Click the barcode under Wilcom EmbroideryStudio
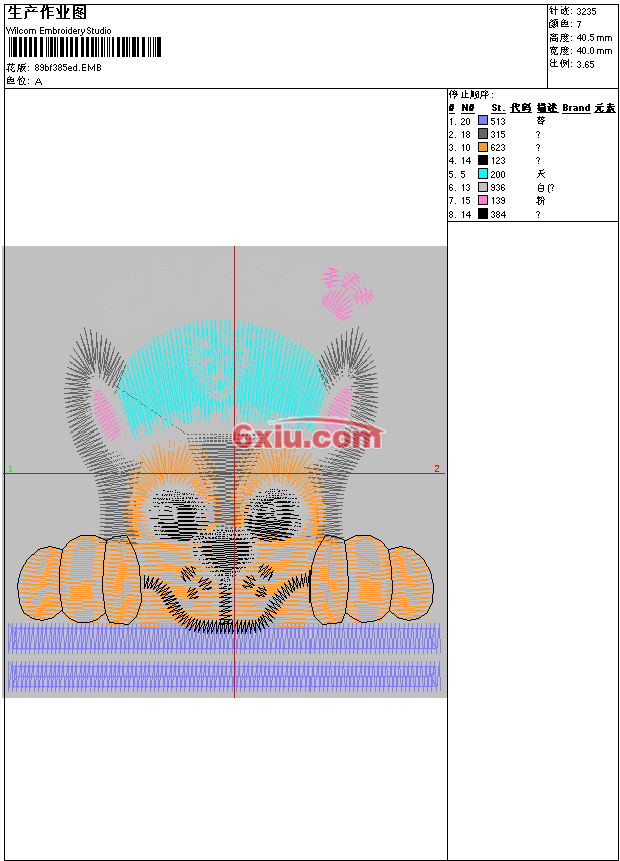The image size is (620, 861). 85,47
